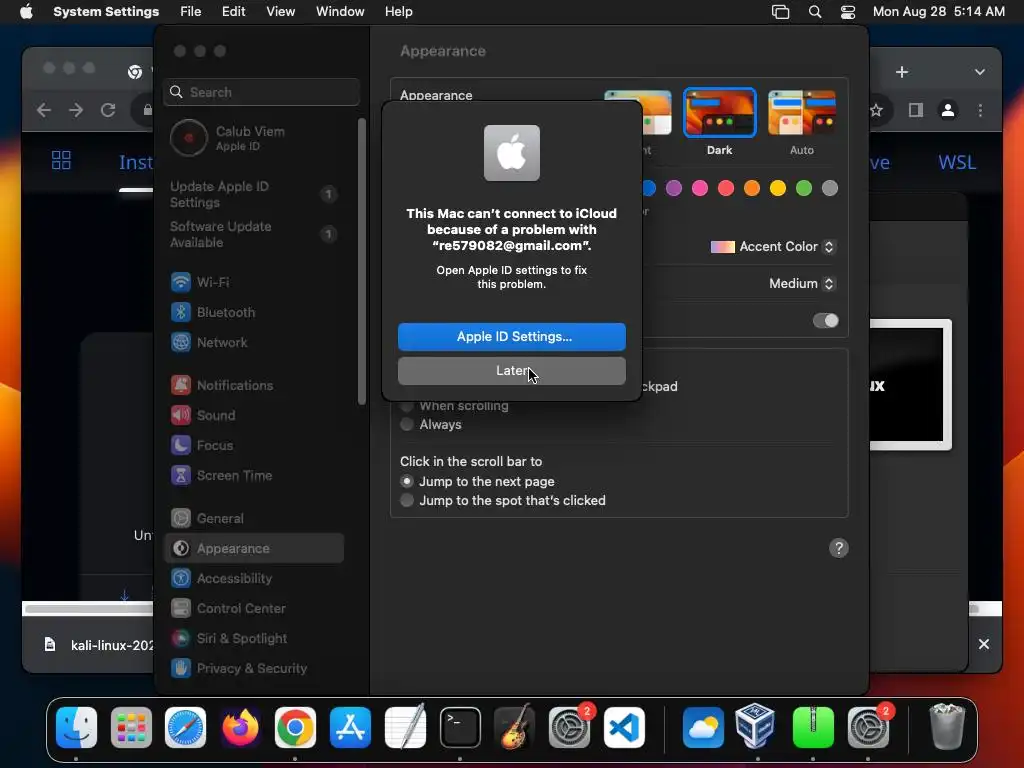The width and height of the screenshot is (1024, 768).
Task: Open the Medium sidebar icon size dropdown
Action: (801, 283)
